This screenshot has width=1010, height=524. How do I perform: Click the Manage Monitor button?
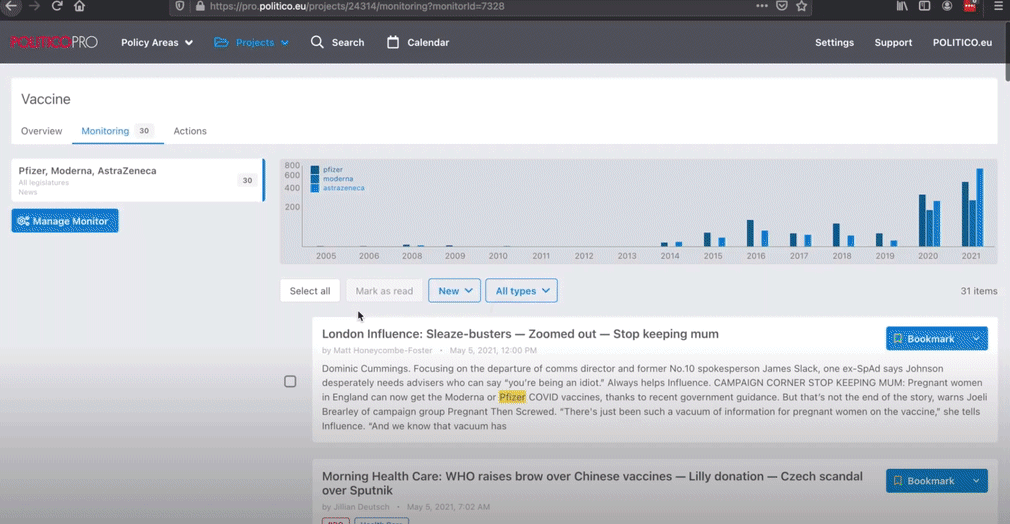tap(65, 221)
